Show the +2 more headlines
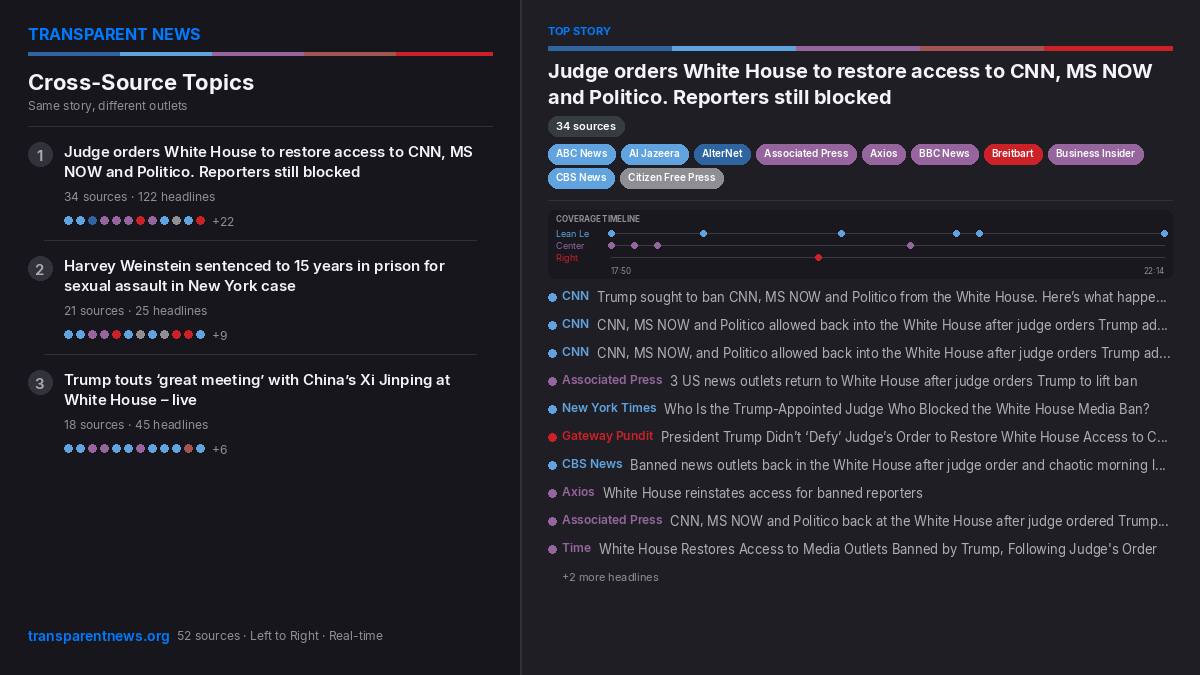 pyautogui.click(x=610, y=577)
